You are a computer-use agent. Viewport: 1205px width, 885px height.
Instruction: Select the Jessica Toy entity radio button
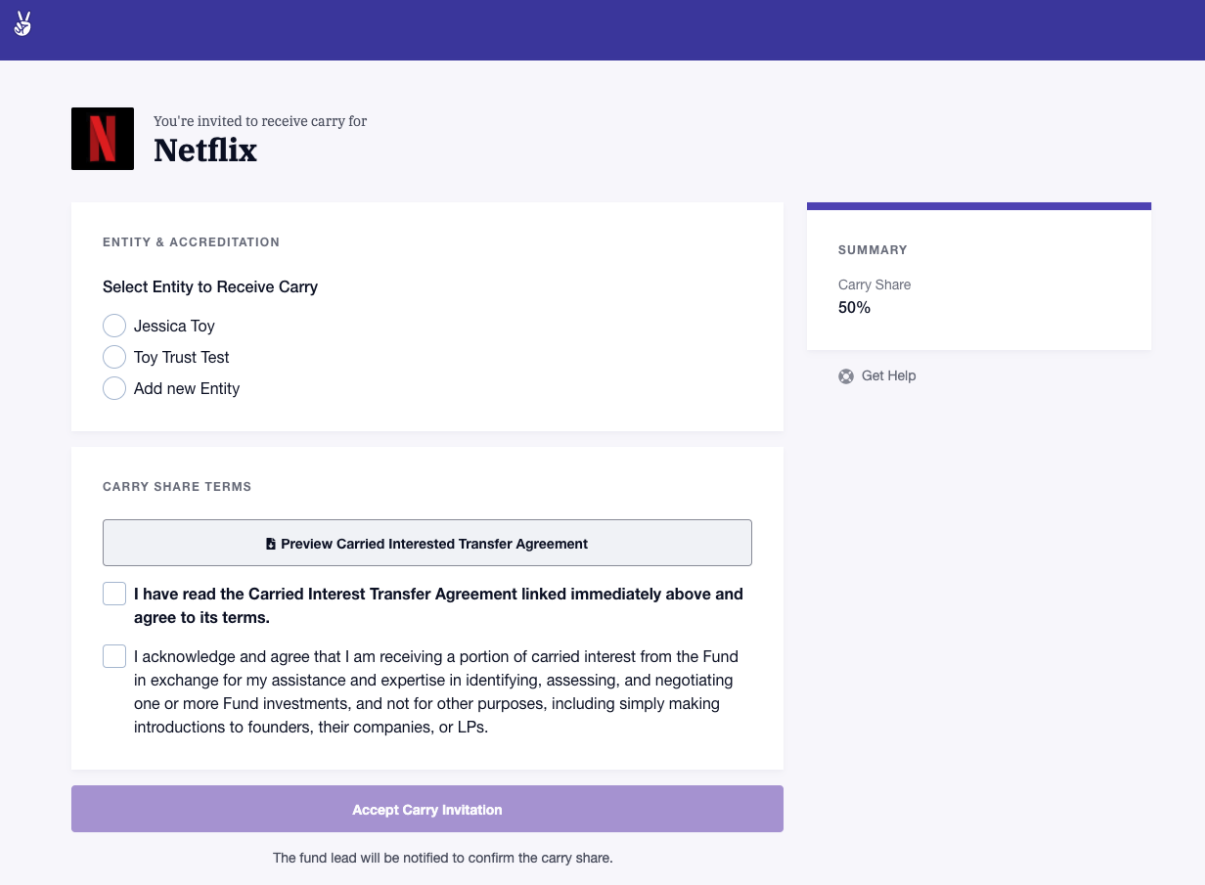[x=114, y=326]
